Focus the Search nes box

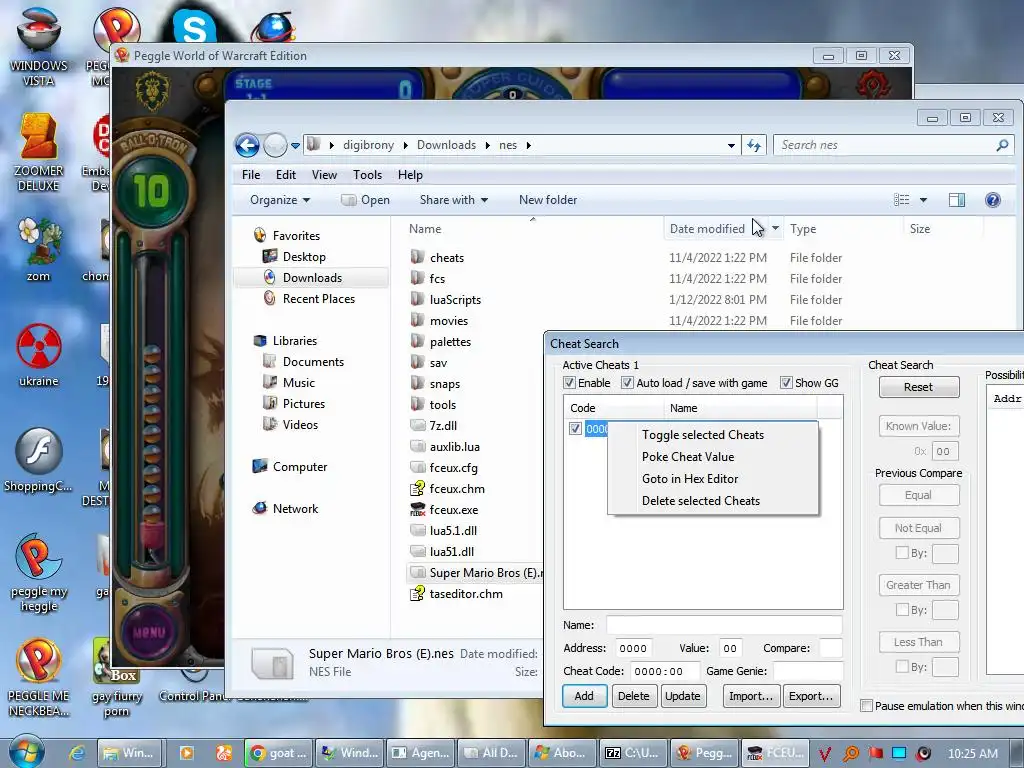885,145
